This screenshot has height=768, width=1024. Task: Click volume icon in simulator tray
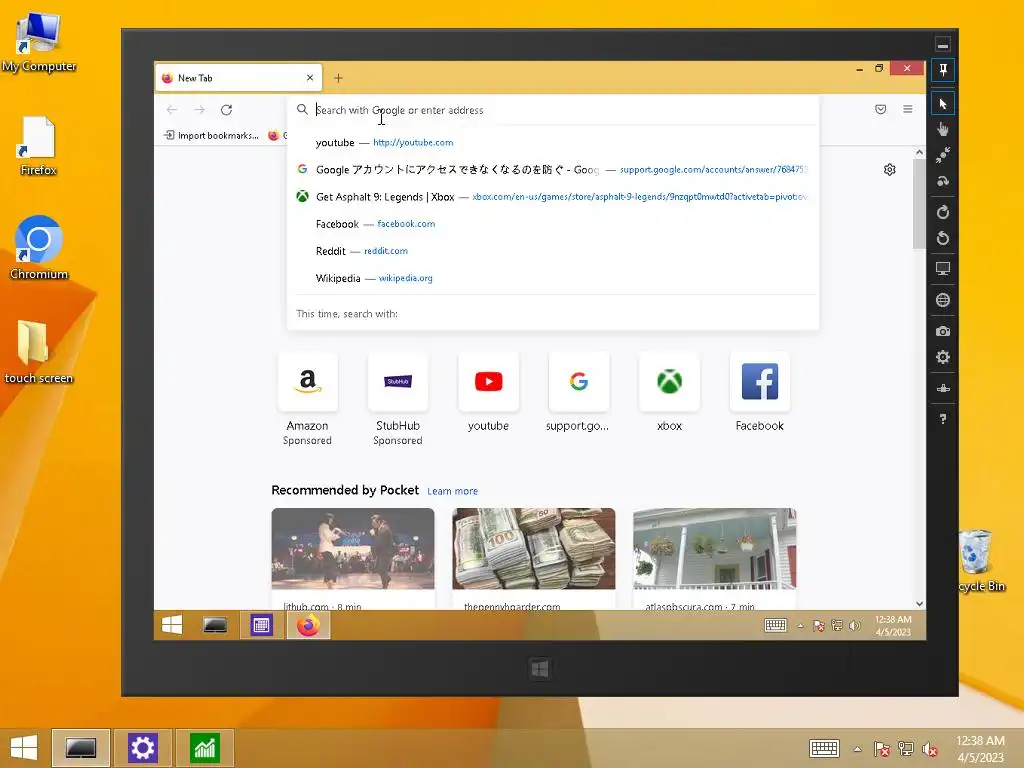click(855, 626)
